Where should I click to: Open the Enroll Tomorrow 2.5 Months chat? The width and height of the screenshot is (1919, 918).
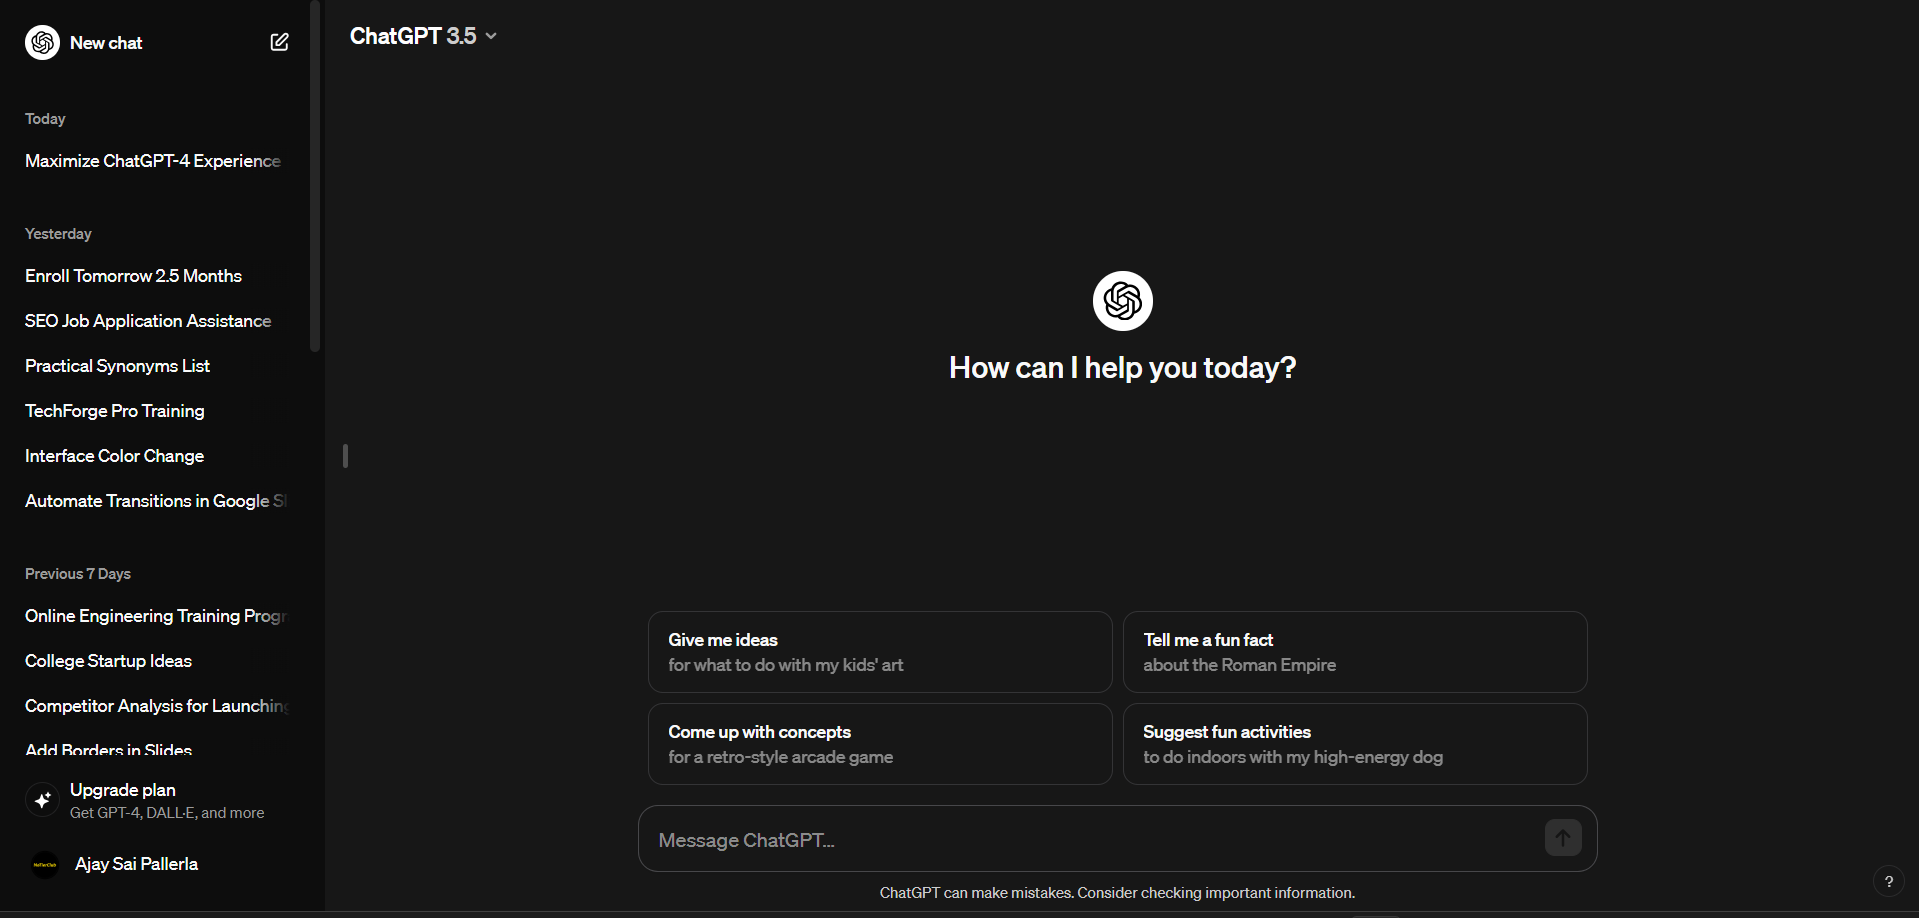(x=134, y=276)
